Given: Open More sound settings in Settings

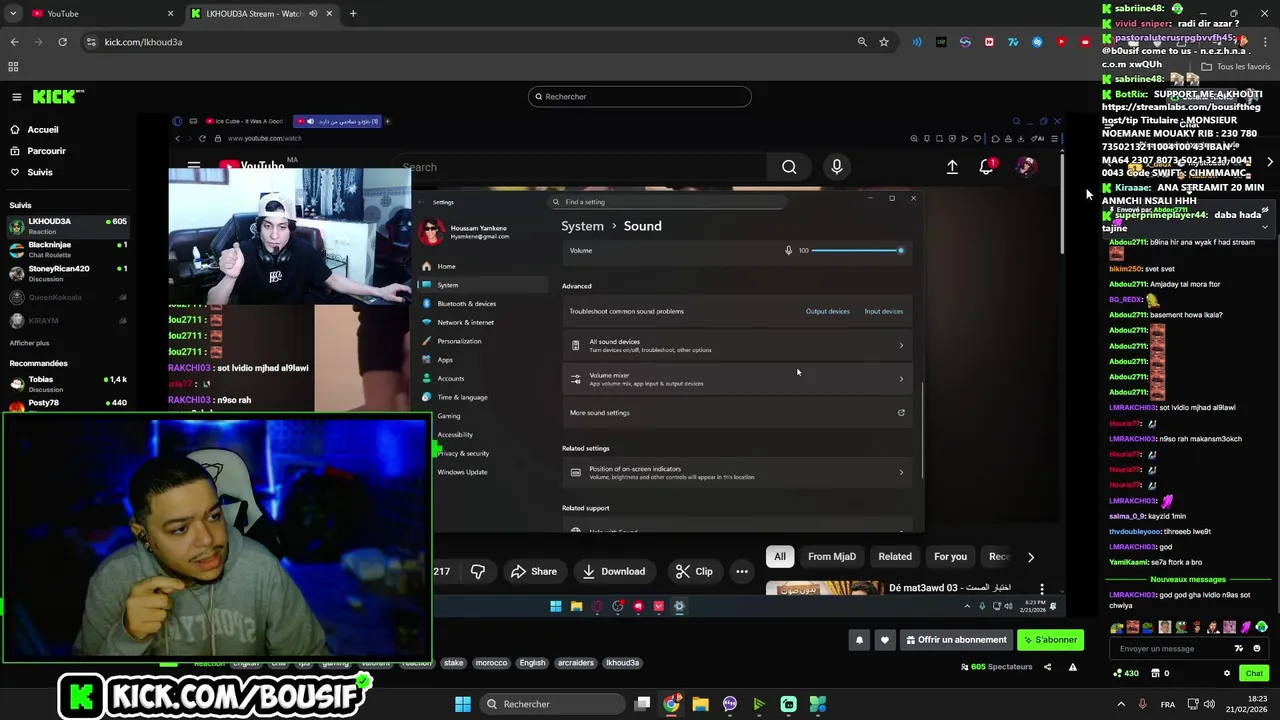Looking at the screenshot, I should (x=738, y=413).
